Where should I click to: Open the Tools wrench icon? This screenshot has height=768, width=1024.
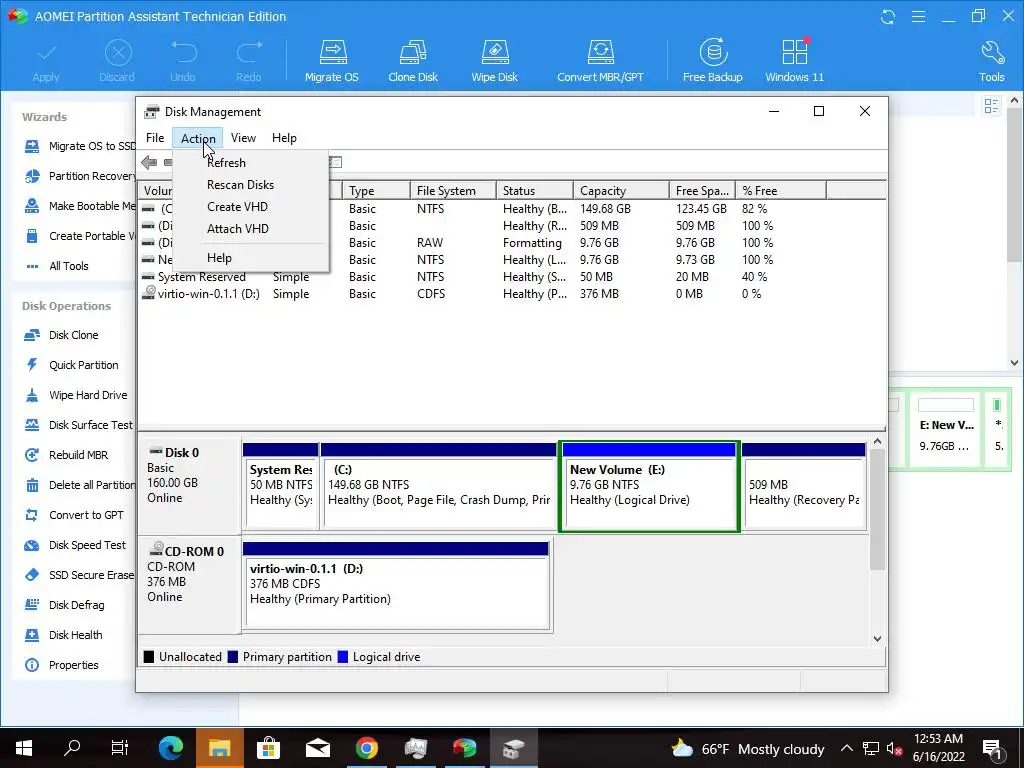coord(991,61)
